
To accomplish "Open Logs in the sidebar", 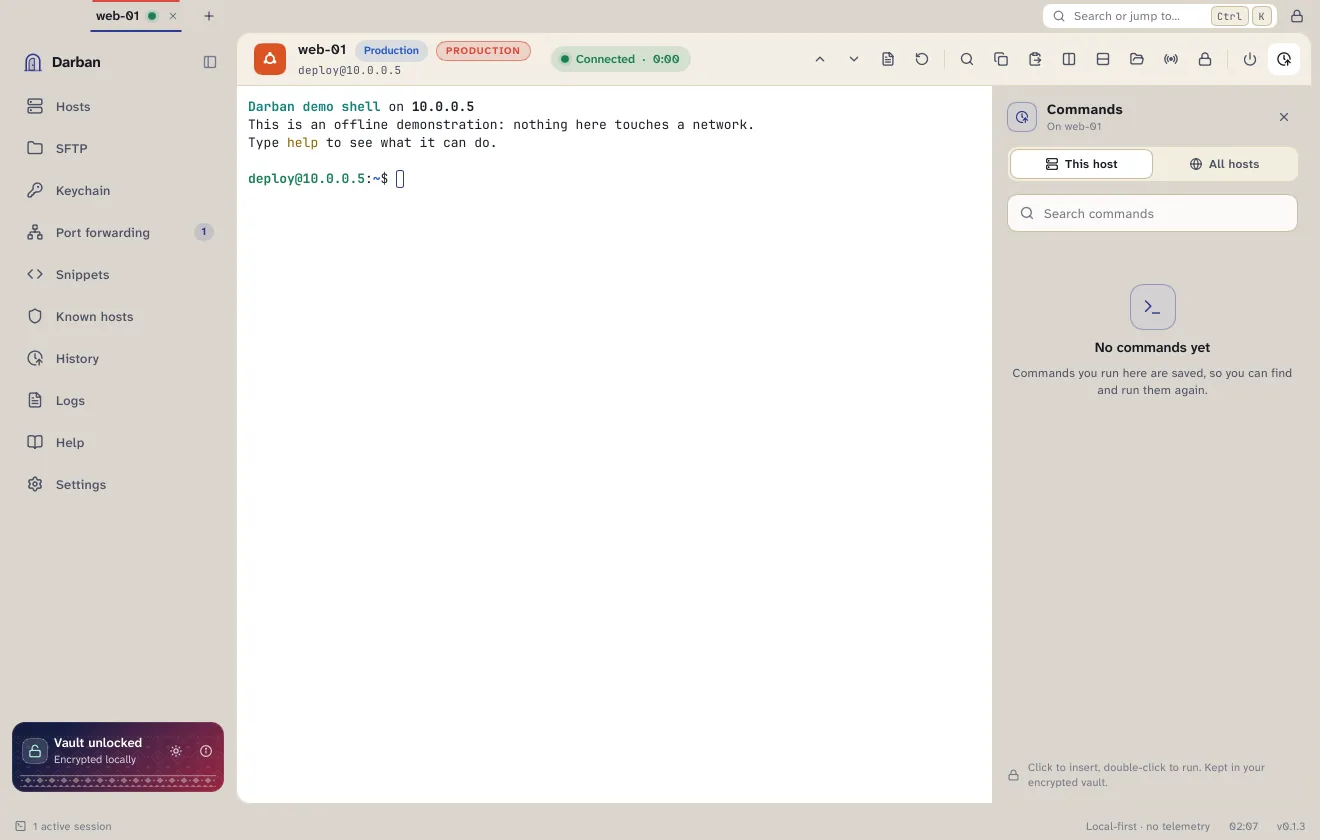I will [119, 400].
